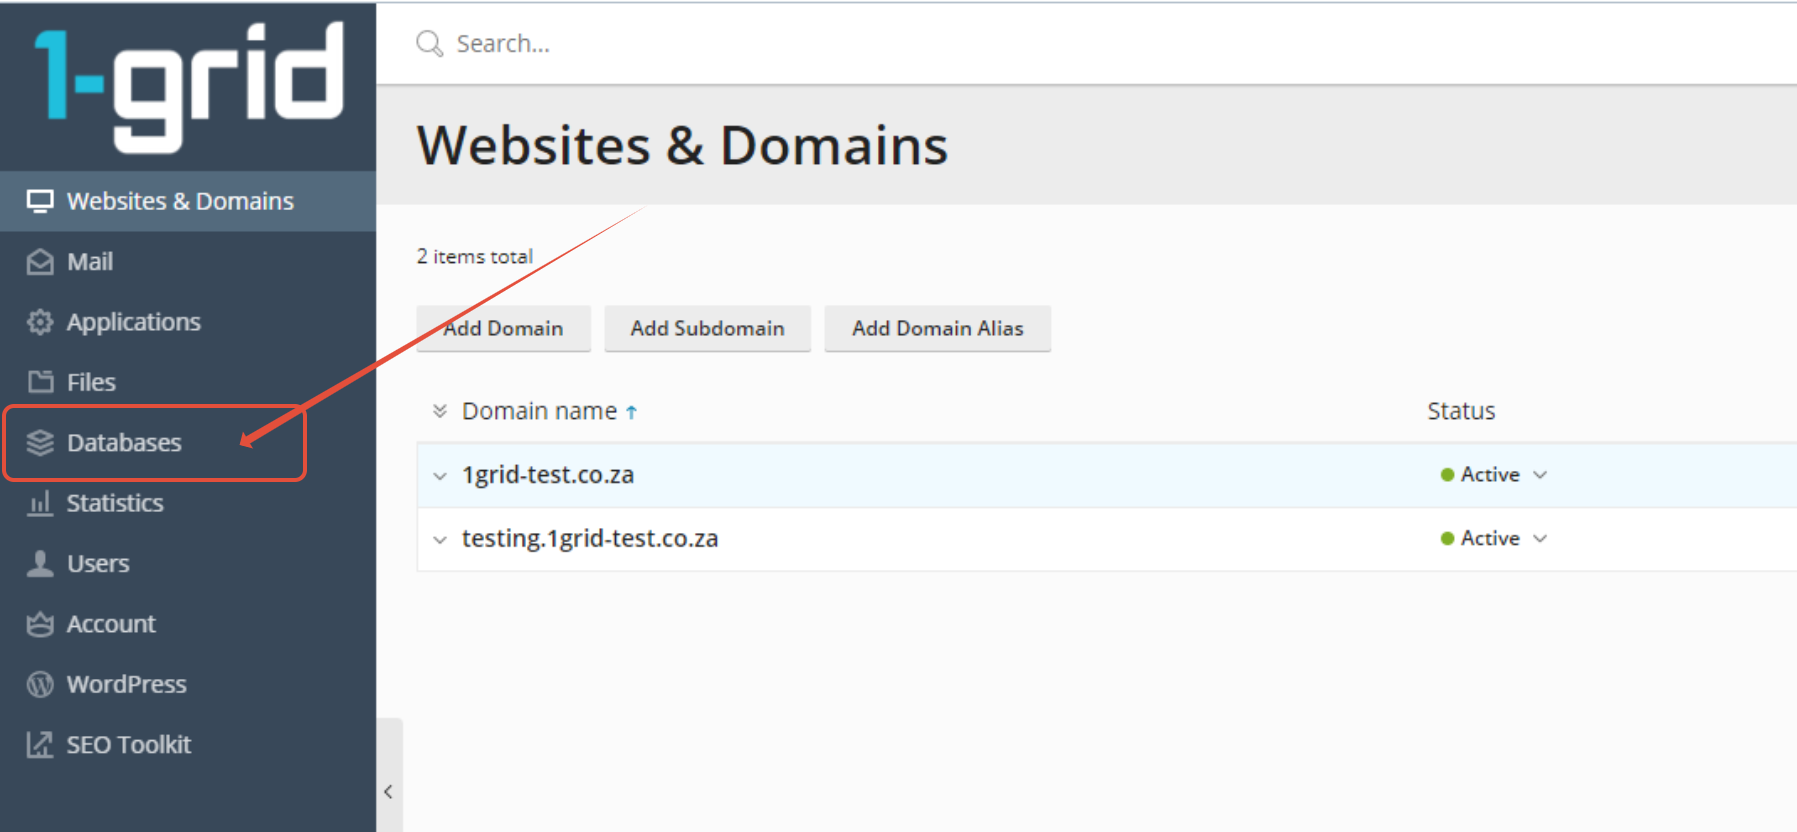The height and width of the screenshot is (832, 1797).
Task: Click the Applications gear icon
Action: (40, 322)
